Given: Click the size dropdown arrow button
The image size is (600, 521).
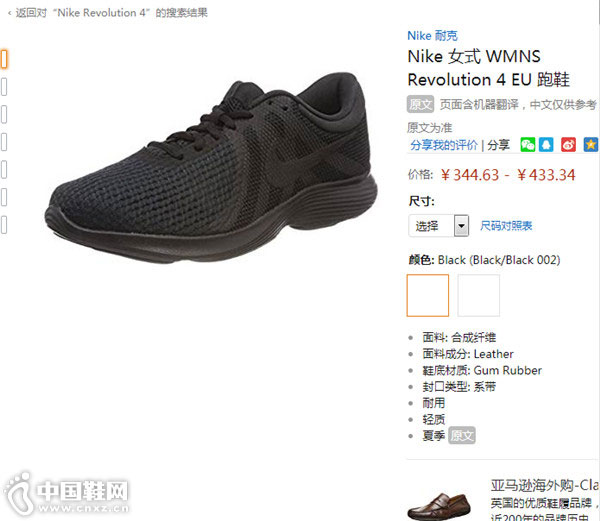Looking at the screenshot, I should pos(461,226).
